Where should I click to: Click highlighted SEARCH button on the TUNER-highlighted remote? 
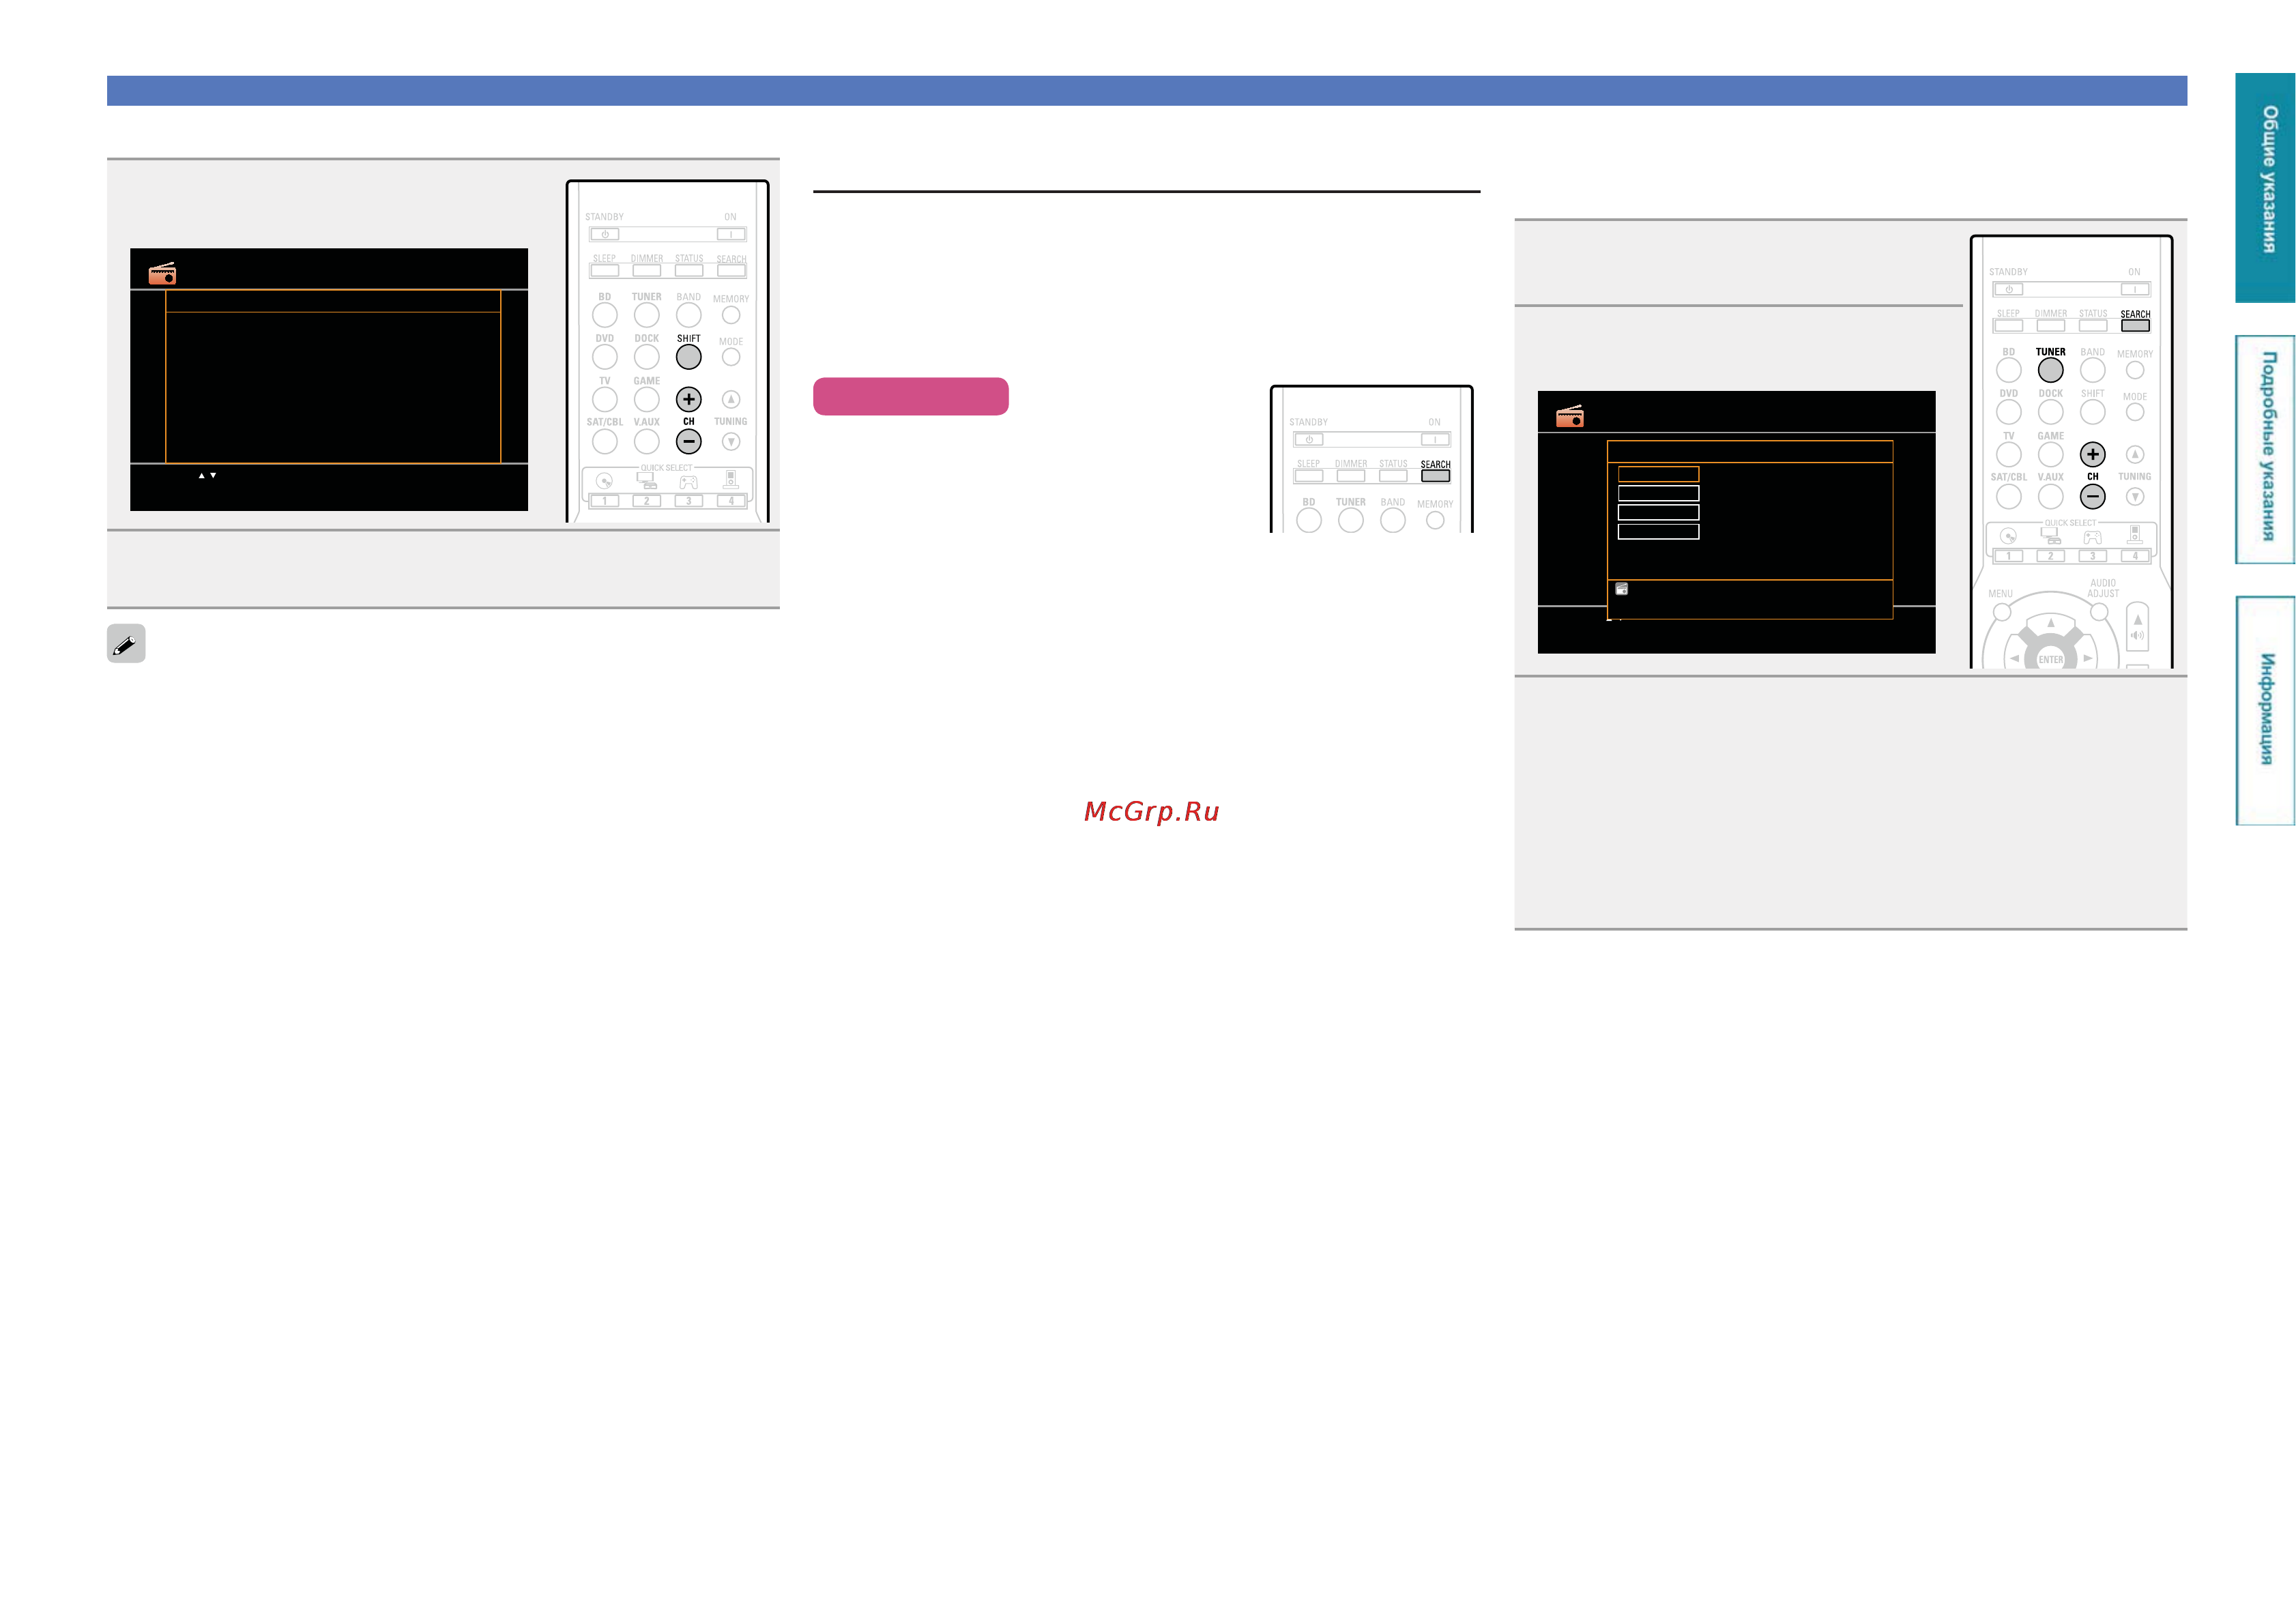click(x=2135, y=325)
